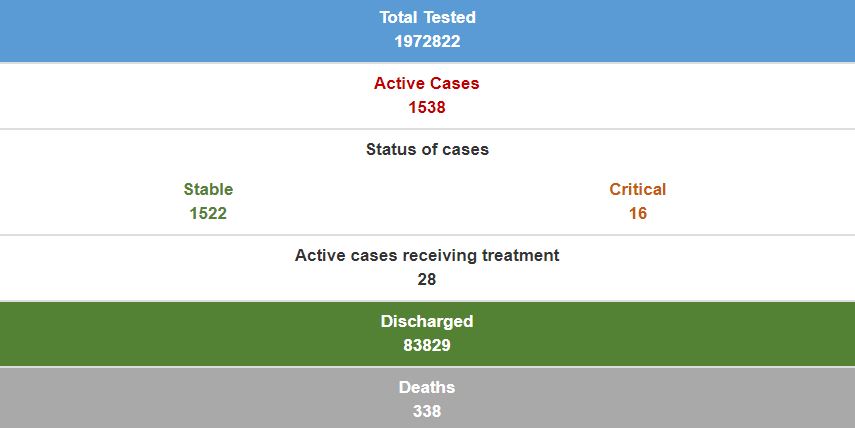Viewport: 855px width, 428px height.
Task: Click the green Stable label
Action: (x=208, y=189)
